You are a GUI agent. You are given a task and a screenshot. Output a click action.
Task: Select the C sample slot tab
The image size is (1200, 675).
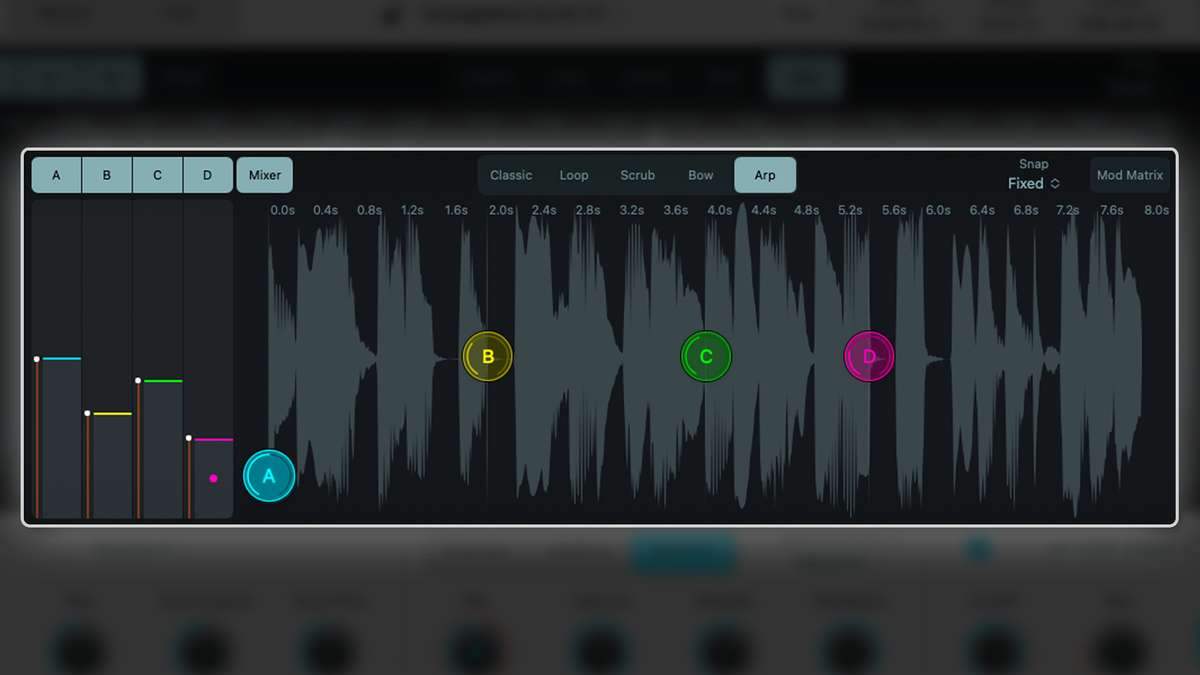pyautogui.click(x=157, y=174)
